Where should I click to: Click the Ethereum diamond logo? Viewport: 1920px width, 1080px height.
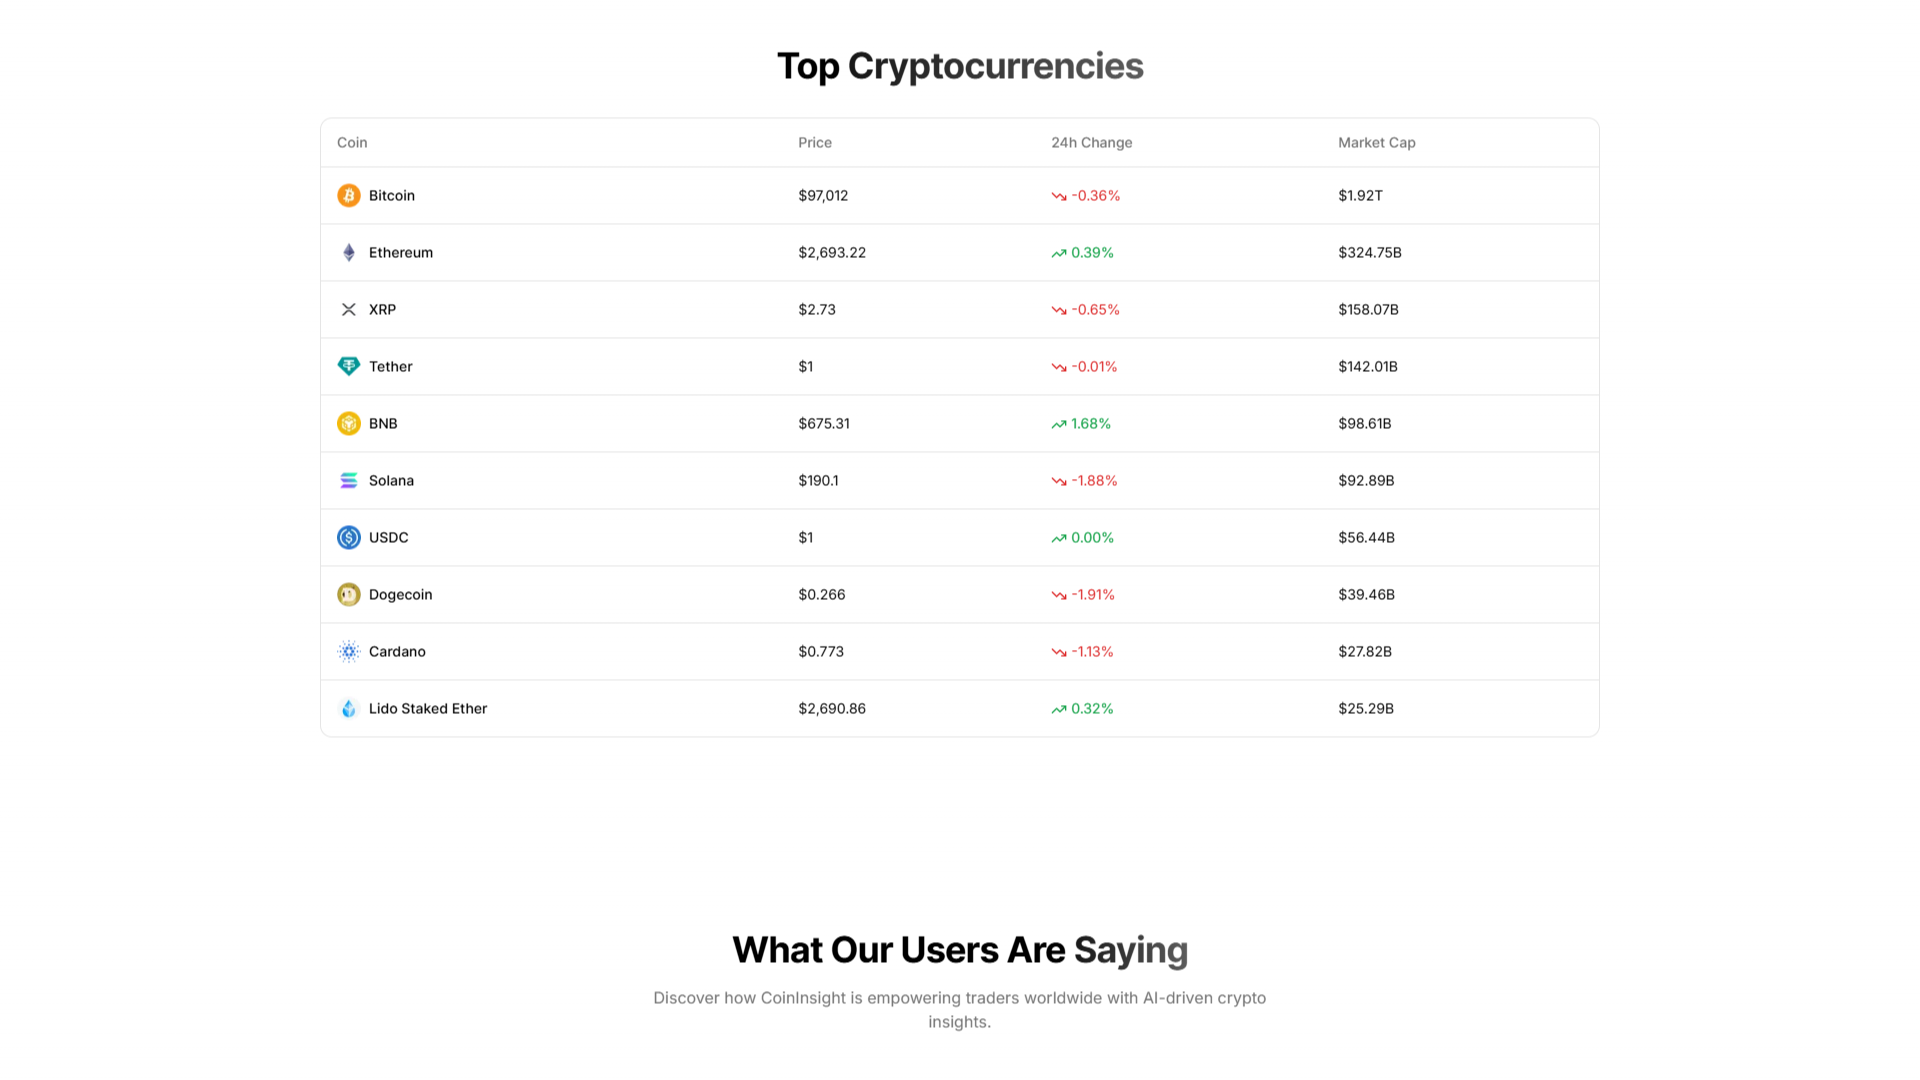(x=348, y=252)
